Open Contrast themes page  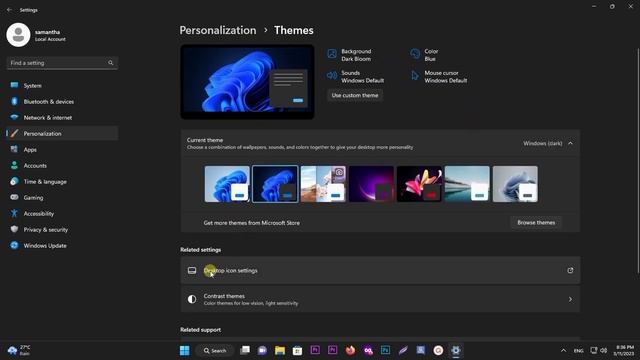click(x=380, y=299)
